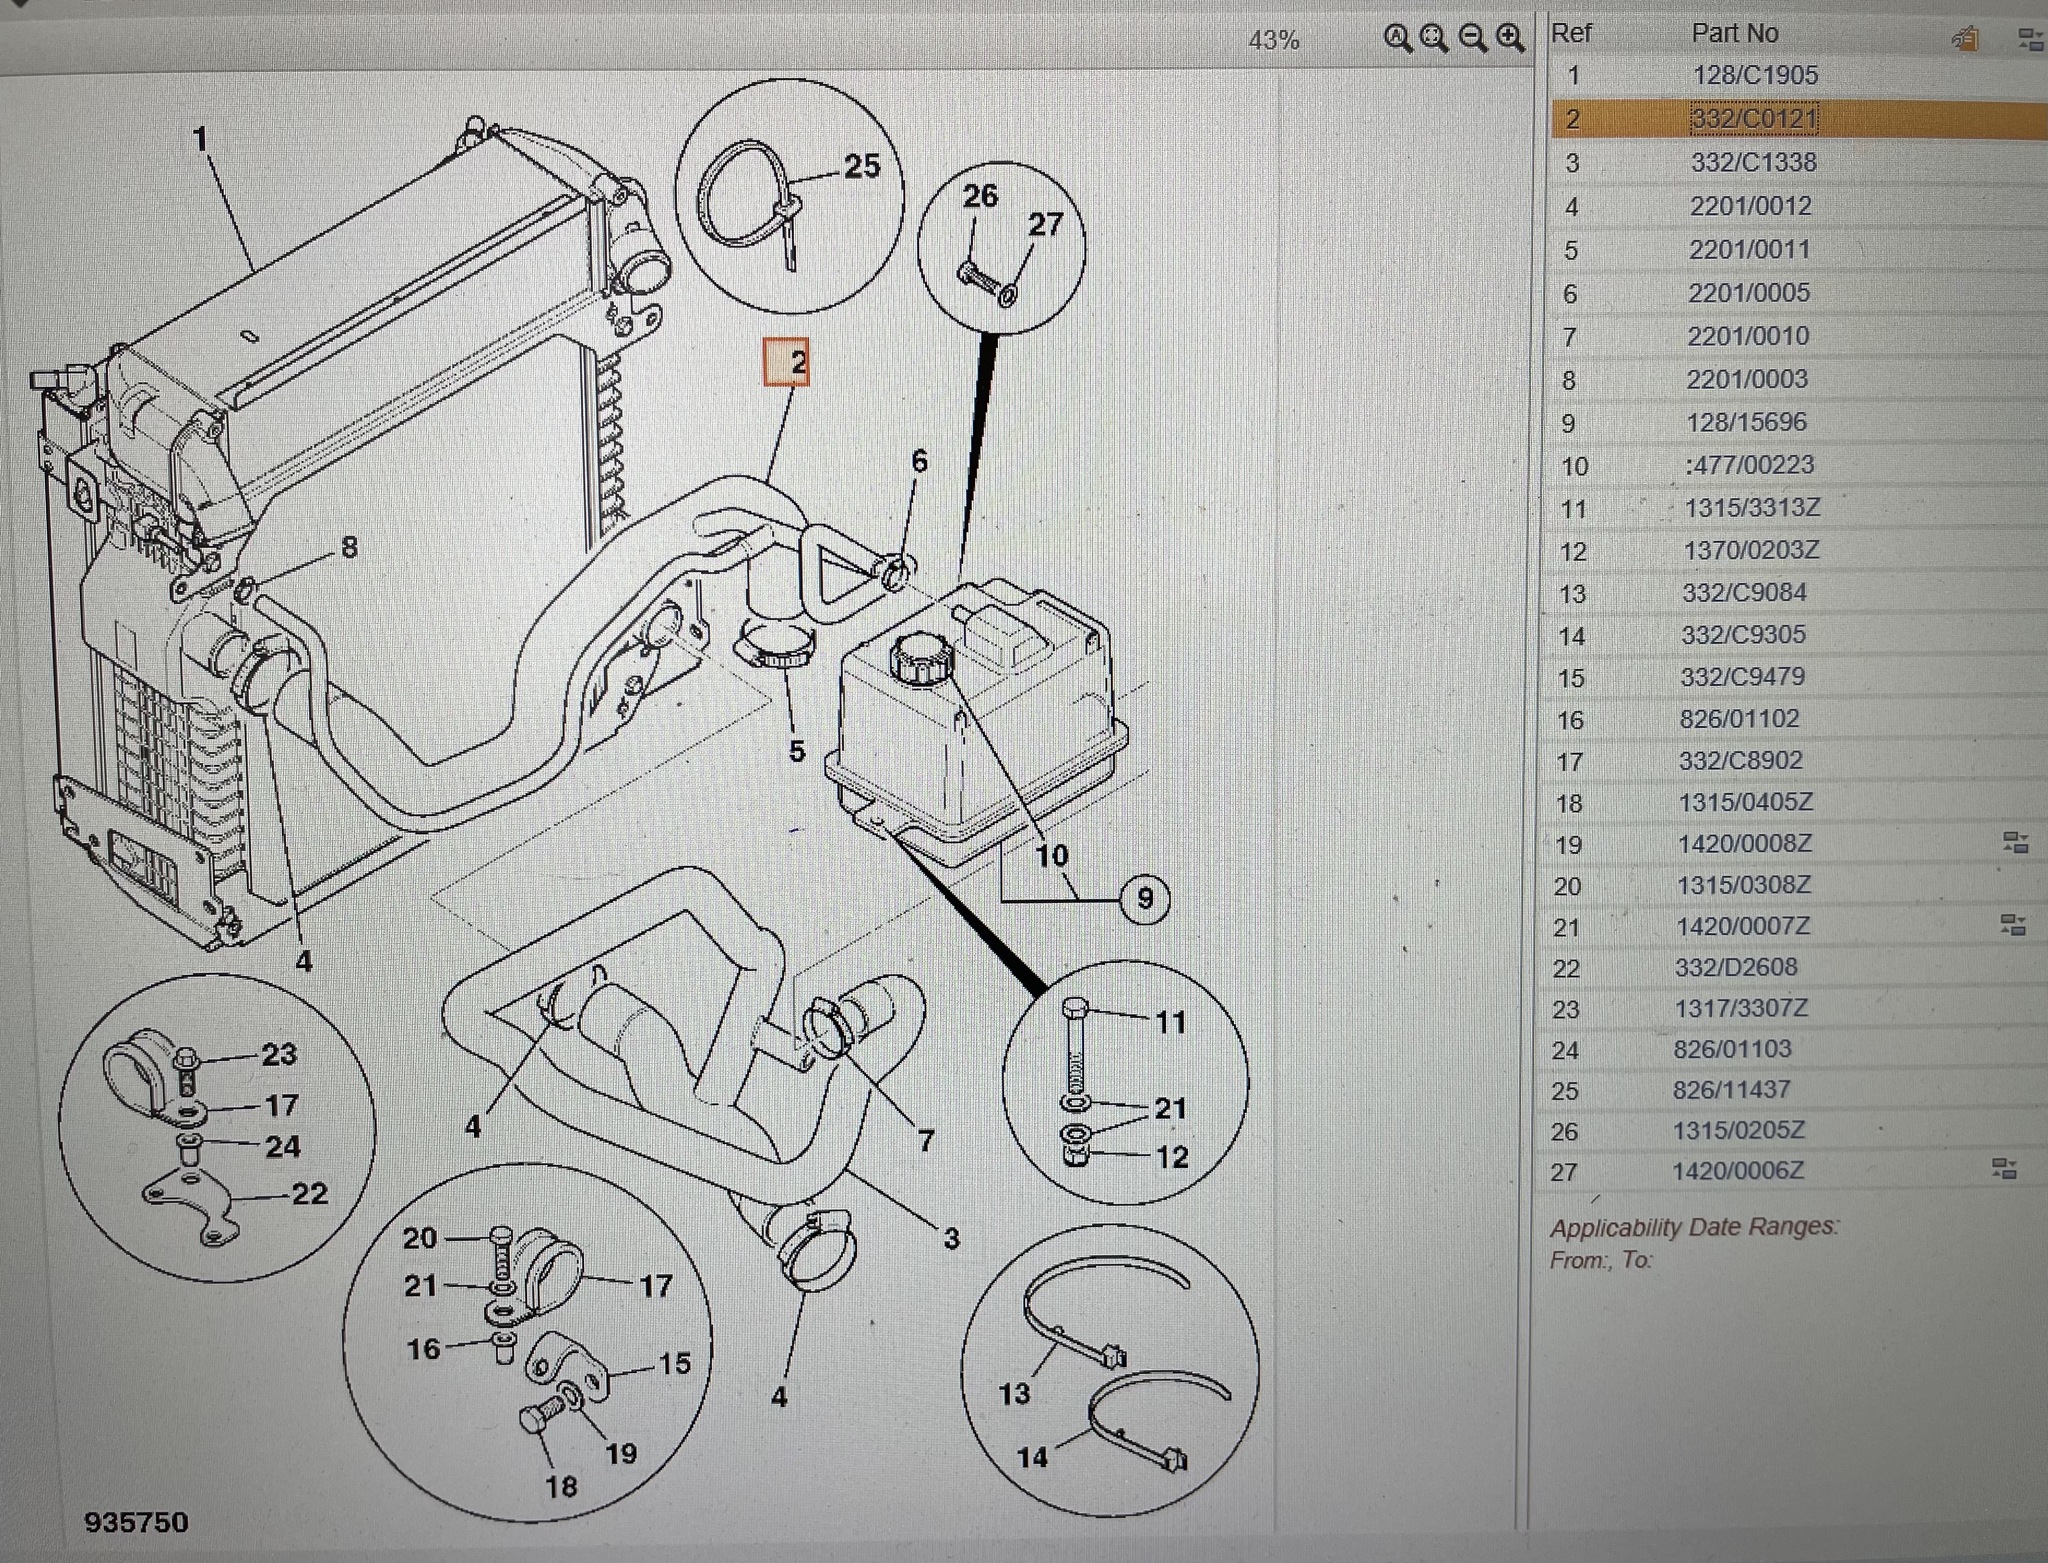Click callout 11 next to the bolt
Screen dimensions: 2048x1563
click(x=1170, y=1022)
